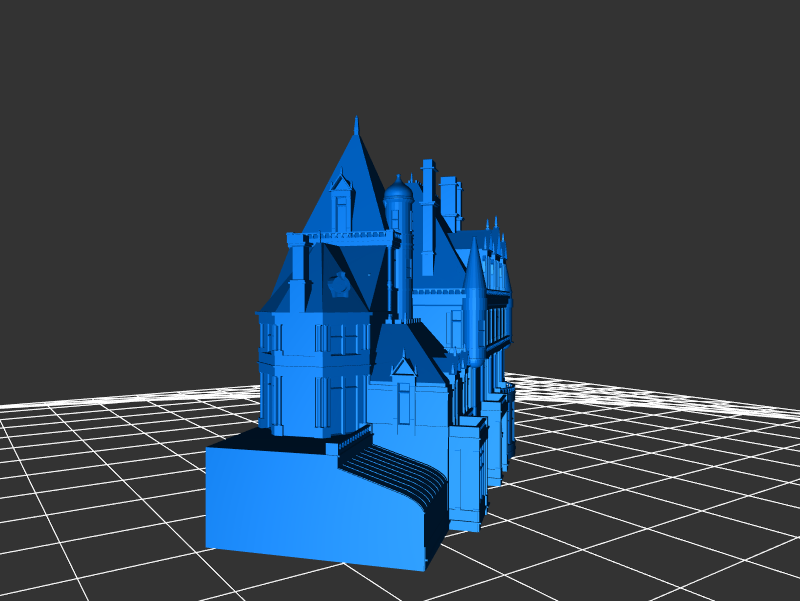Select the tall central chimney stack

(428, 215)
